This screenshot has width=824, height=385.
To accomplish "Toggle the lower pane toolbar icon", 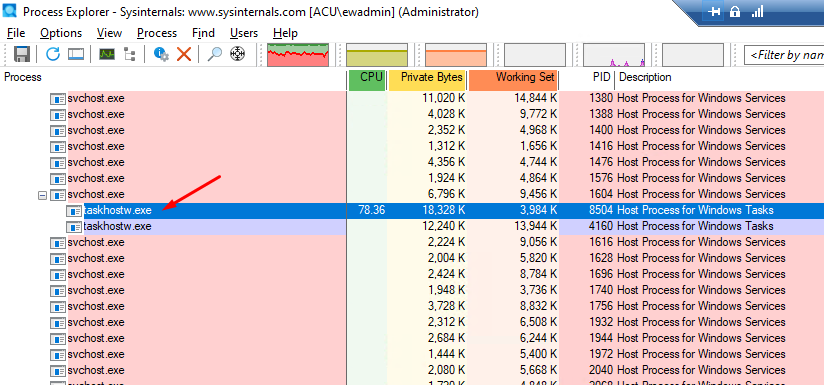I will coord(76,54).
